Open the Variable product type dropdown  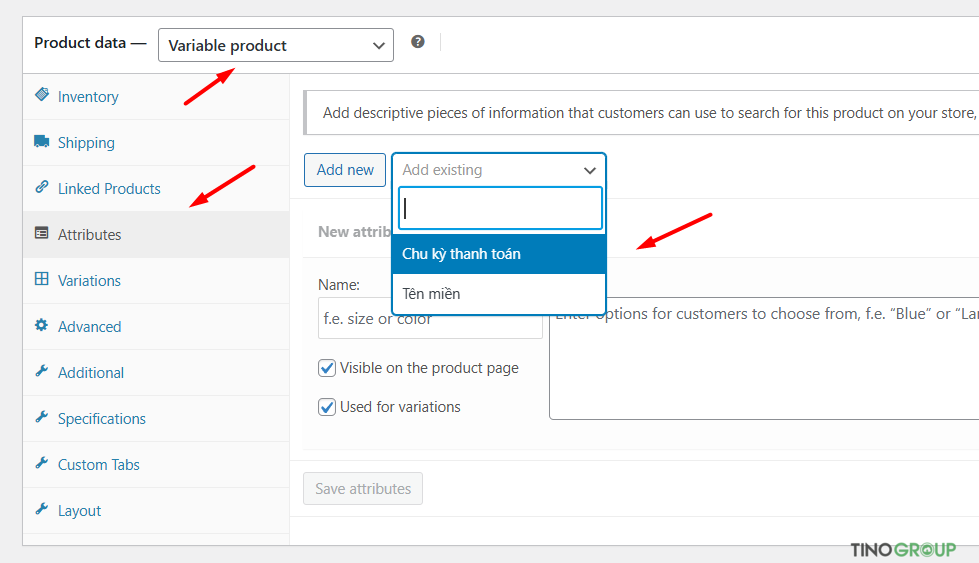[x=276, y=45]
